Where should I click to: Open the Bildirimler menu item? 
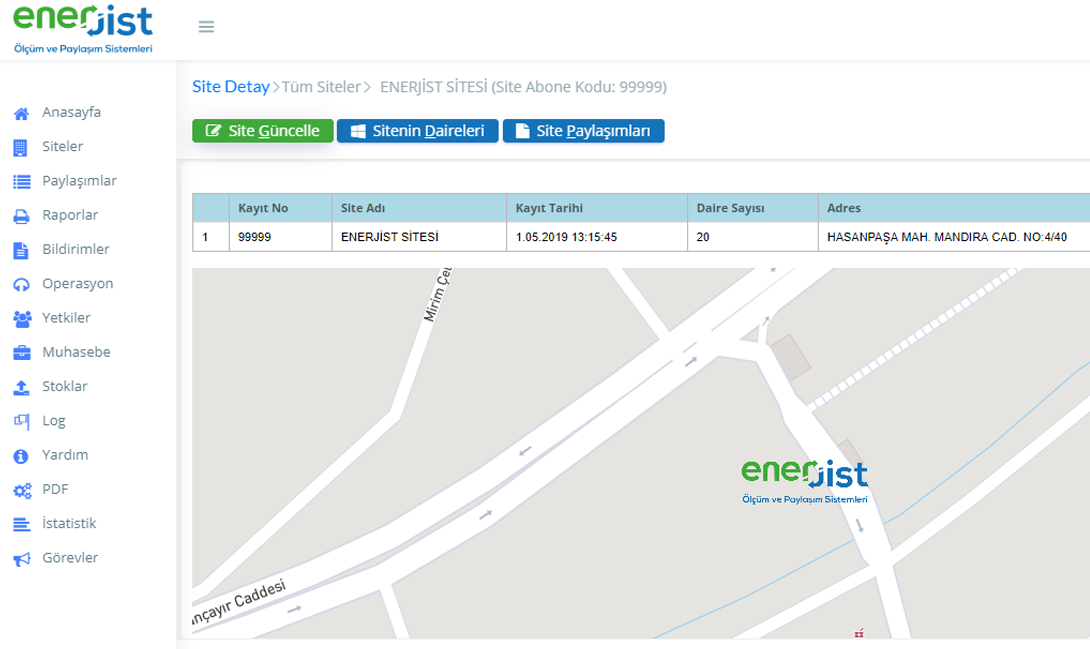75,249
